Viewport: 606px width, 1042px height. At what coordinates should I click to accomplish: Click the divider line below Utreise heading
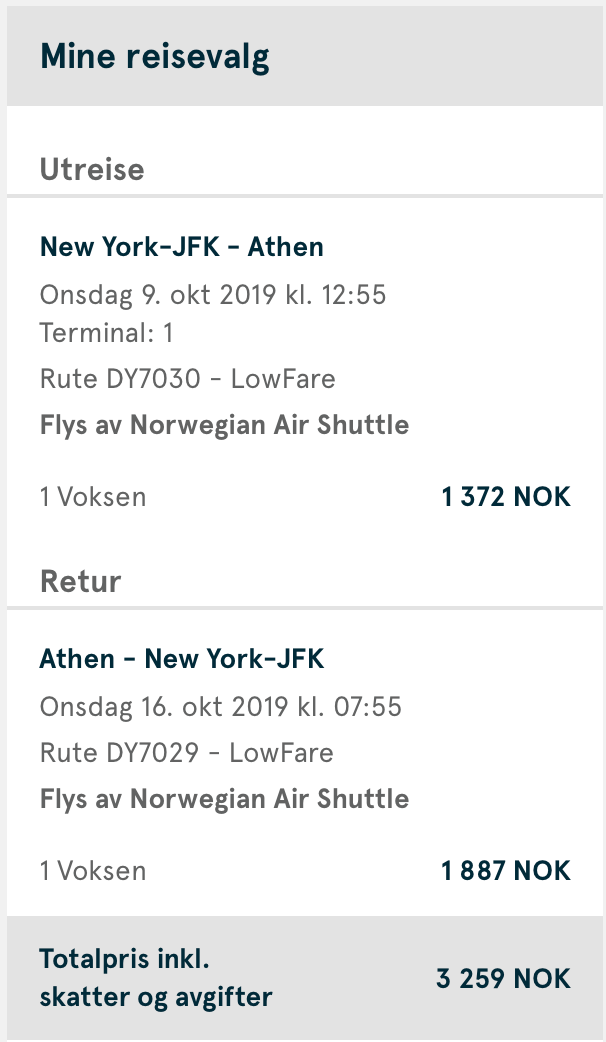(303, 196)
